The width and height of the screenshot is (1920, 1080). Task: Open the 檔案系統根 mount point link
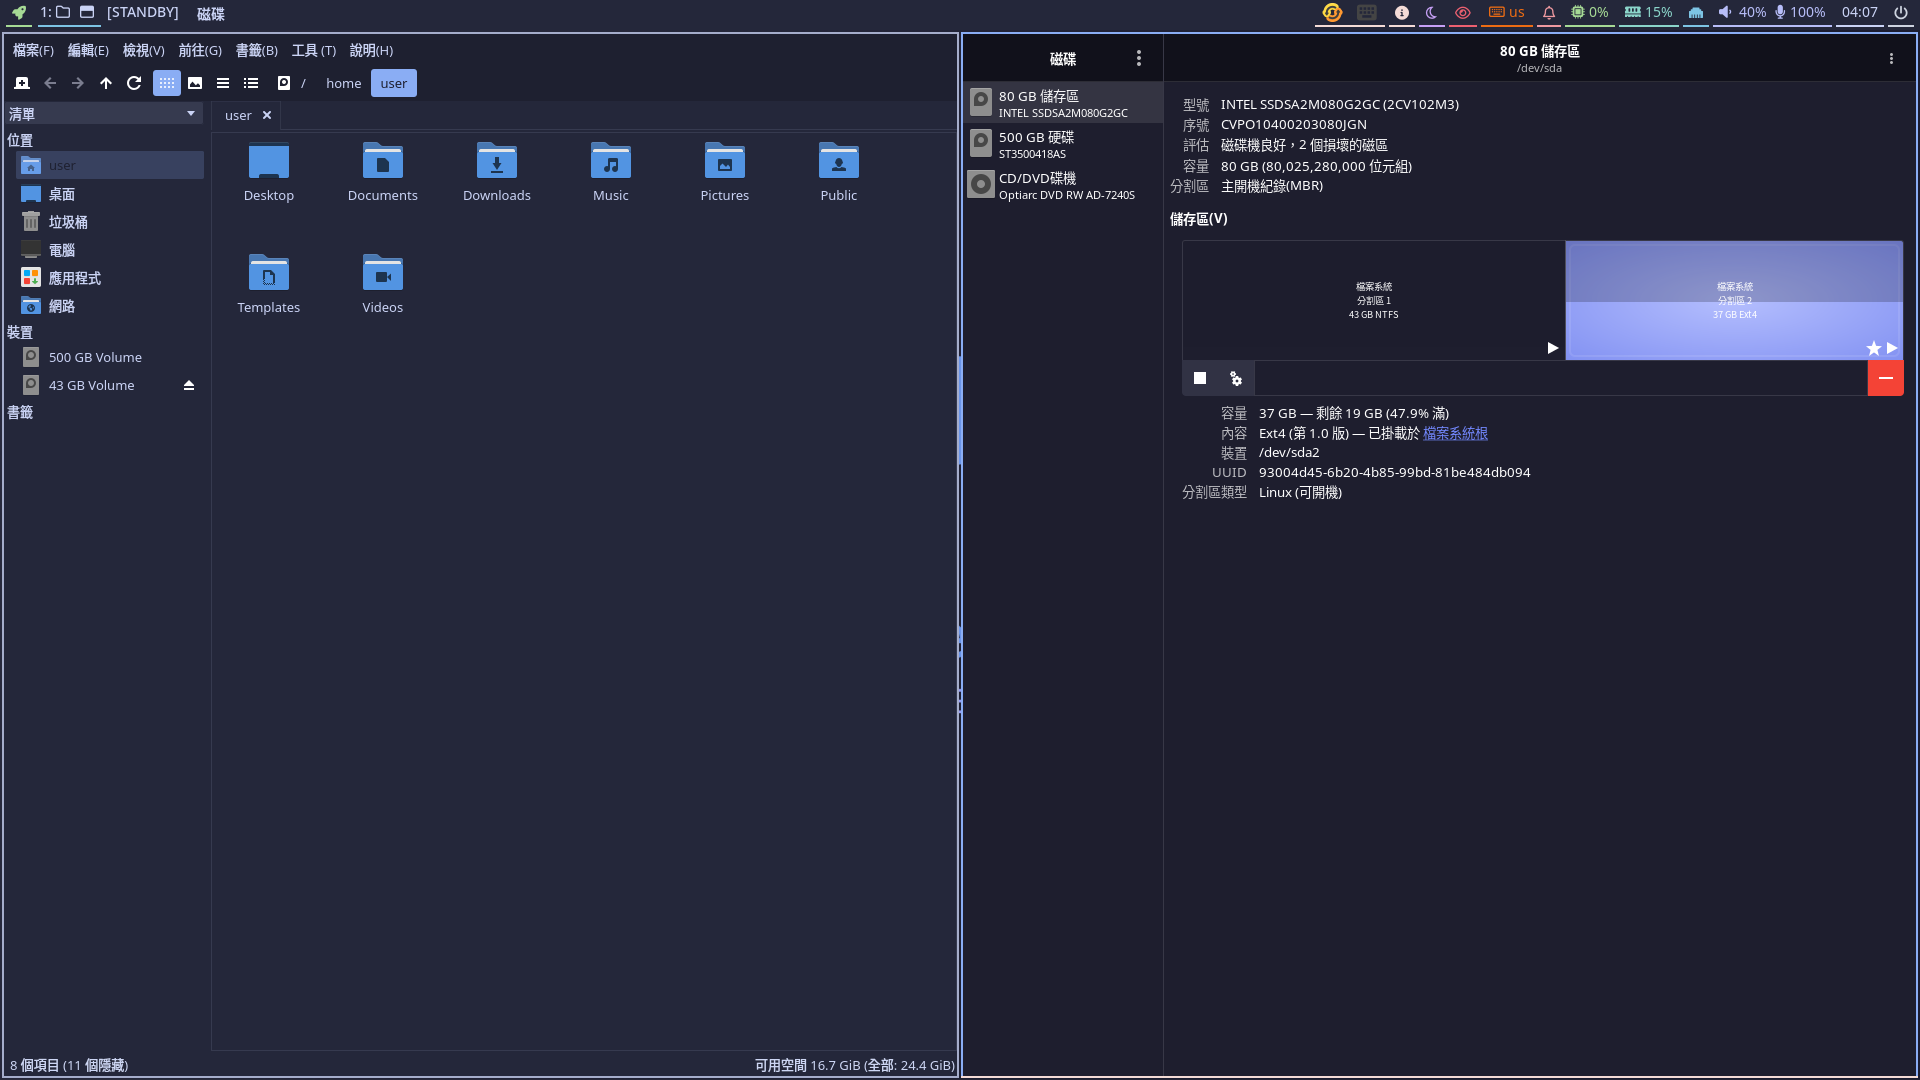coord(1455,433)
